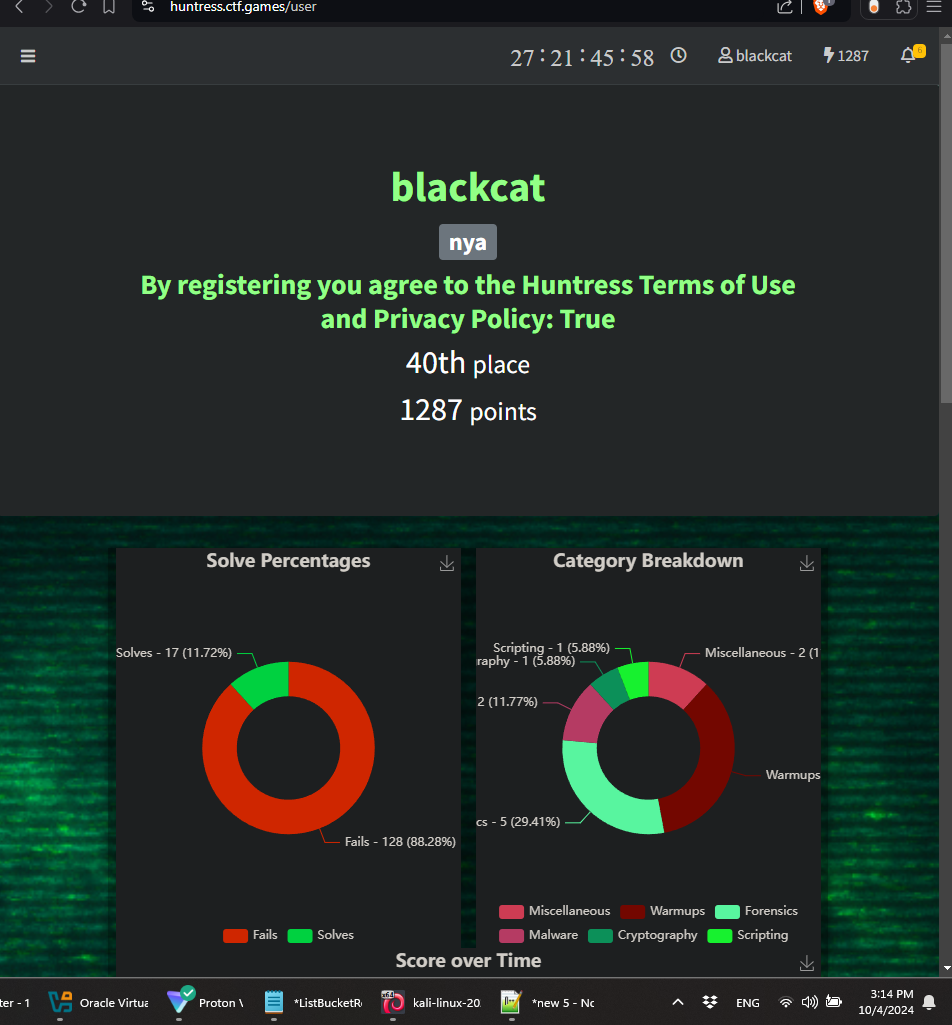This screenshot has height=1025, width=952.
Task: Open the browser main menu
Action: [x=934, y=7]
